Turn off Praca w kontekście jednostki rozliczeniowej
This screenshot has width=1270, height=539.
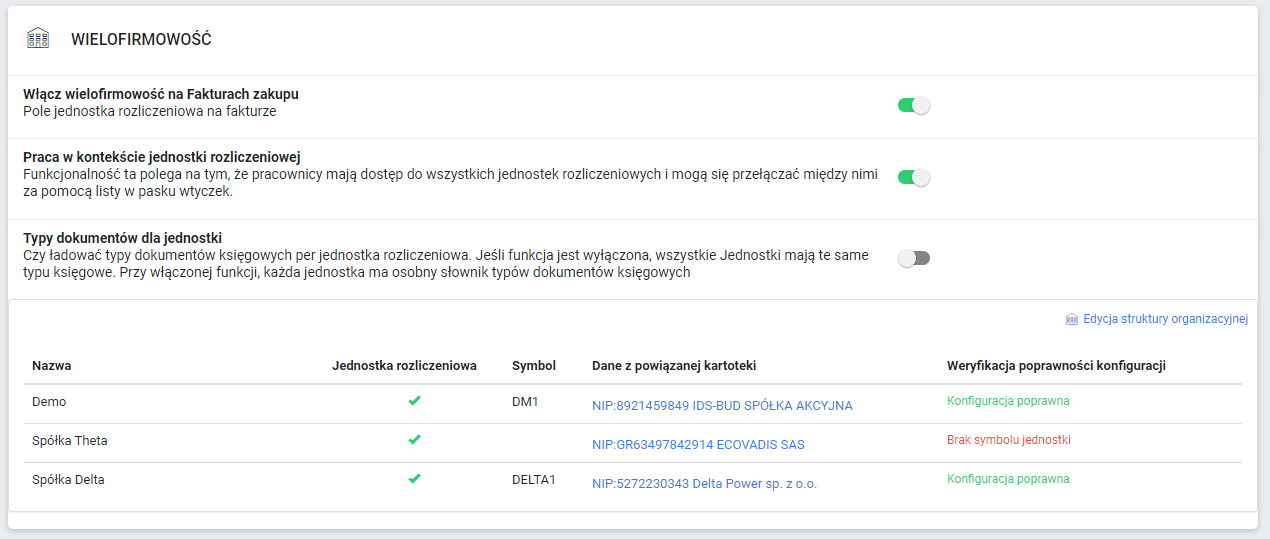point(914,177)
